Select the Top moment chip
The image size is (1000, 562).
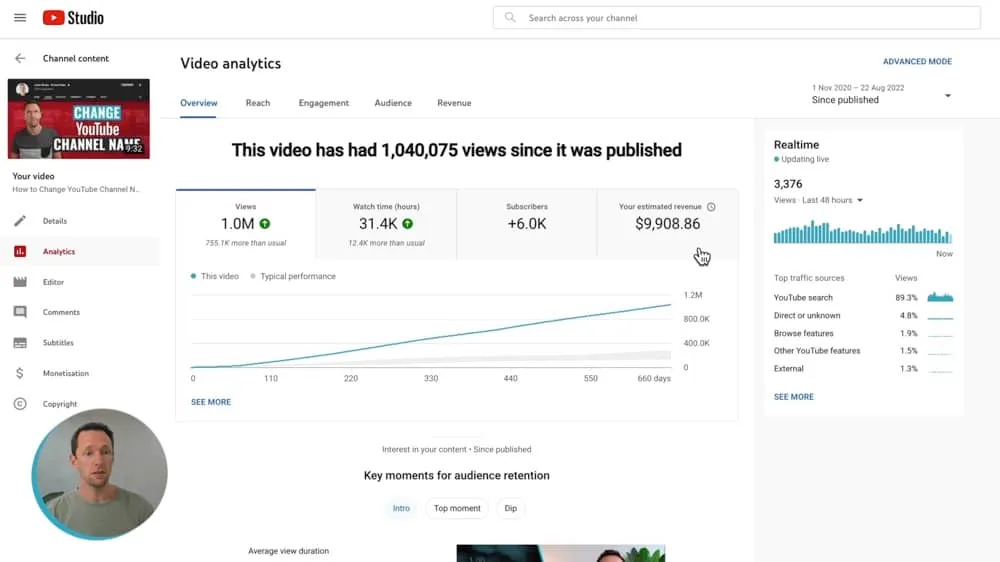(x=457, y=508)
